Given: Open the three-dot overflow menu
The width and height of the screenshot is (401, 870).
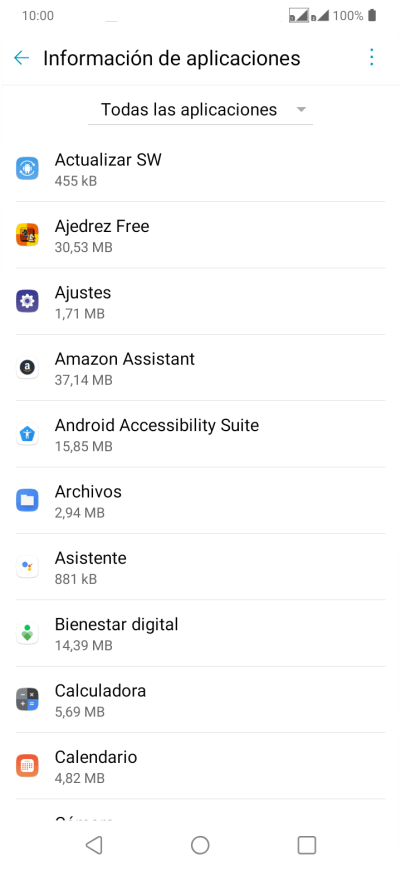Looking at the screenshot, I should tap(372, 58).
